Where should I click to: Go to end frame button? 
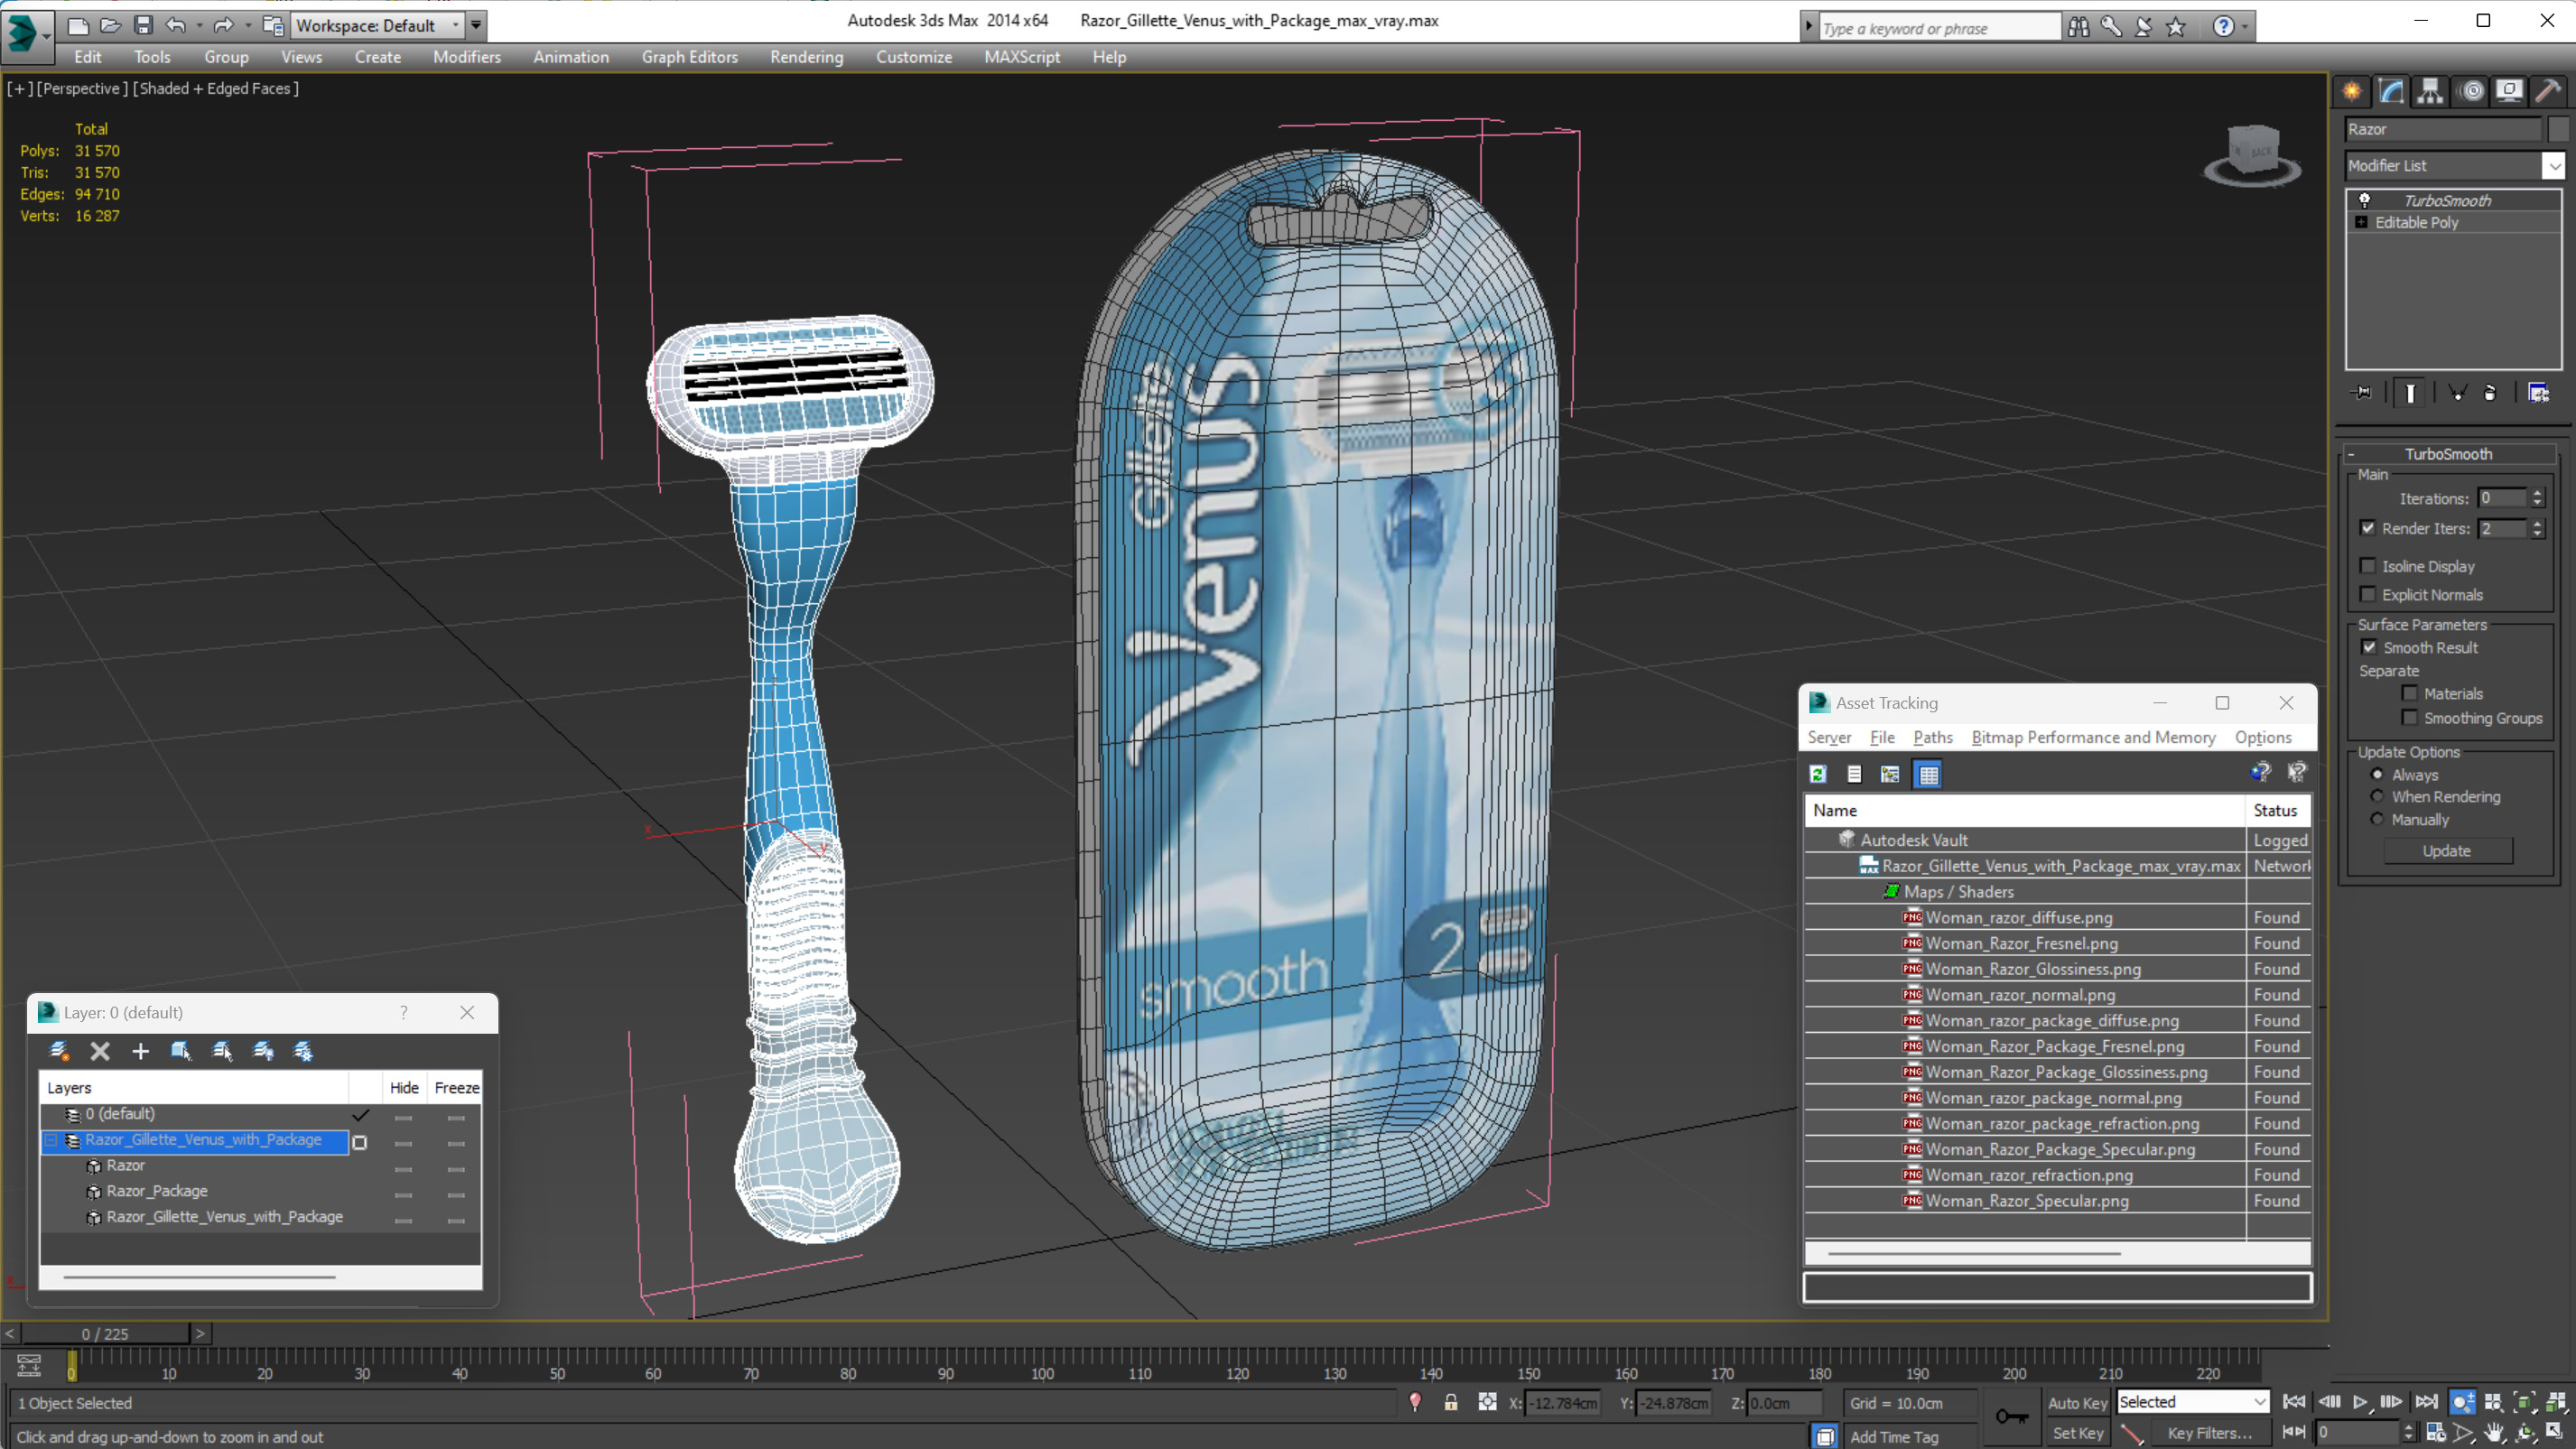pyautogui.click(x=2425, y=1402)
